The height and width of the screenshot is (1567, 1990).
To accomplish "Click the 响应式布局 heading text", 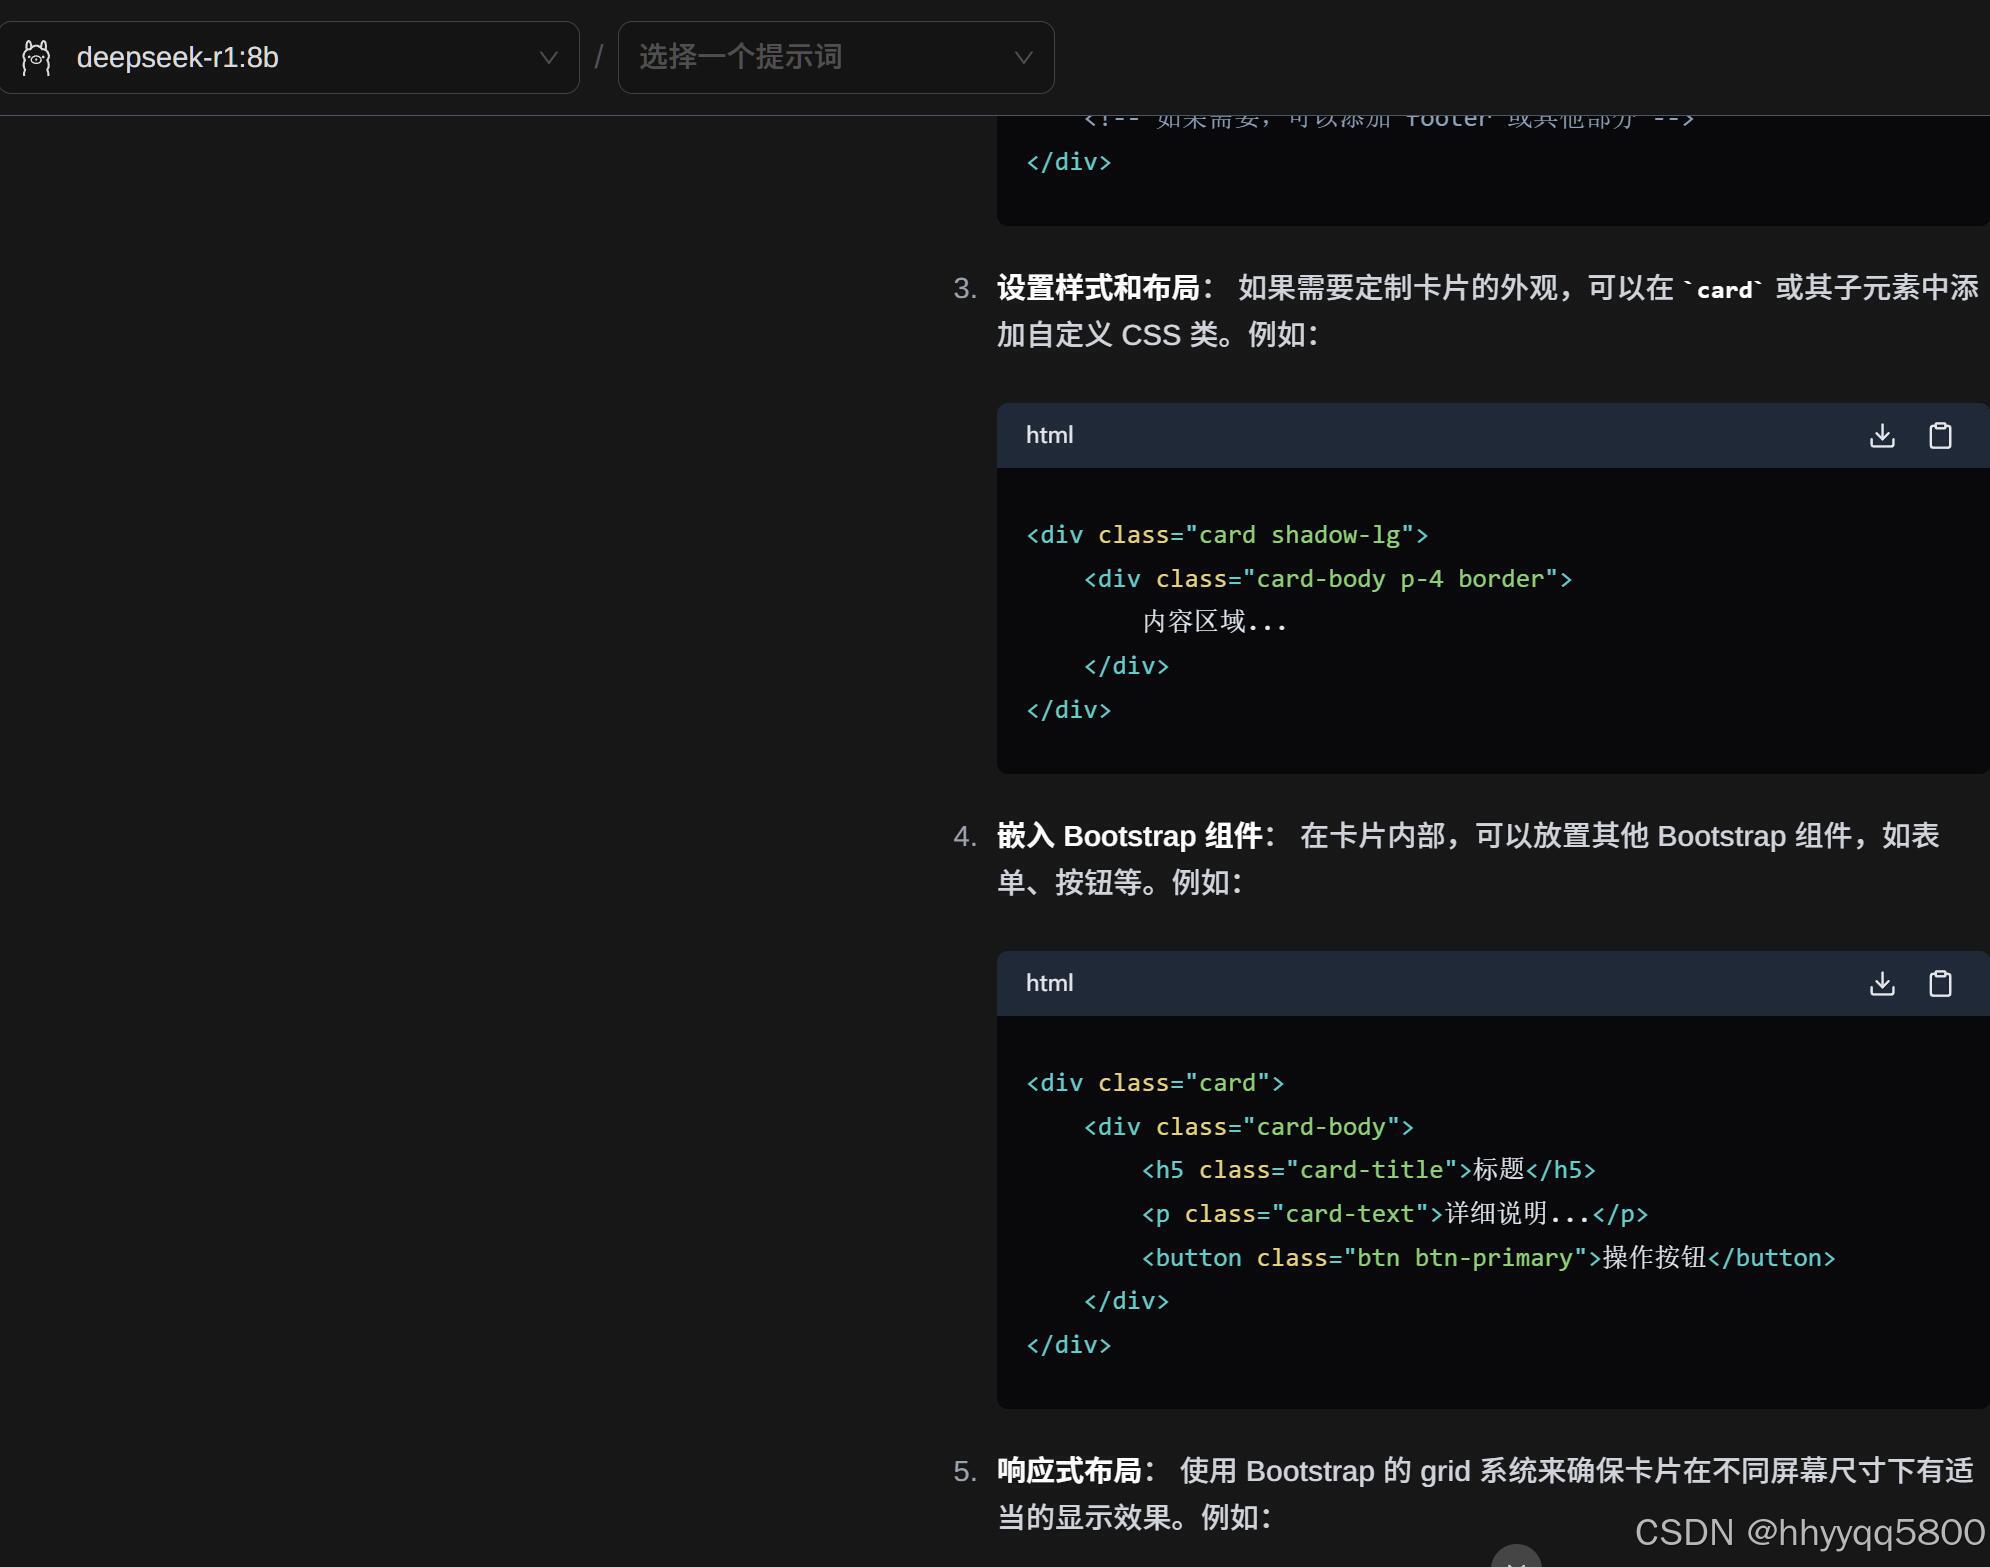I will click(1069, 1471).
